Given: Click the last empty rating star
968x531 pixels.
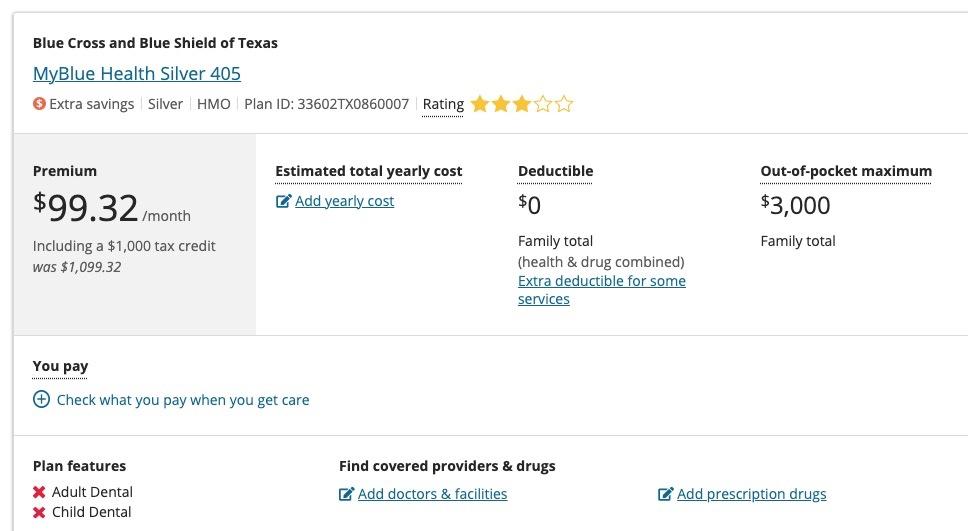Looking at the screenshot, I should (564, 104).
